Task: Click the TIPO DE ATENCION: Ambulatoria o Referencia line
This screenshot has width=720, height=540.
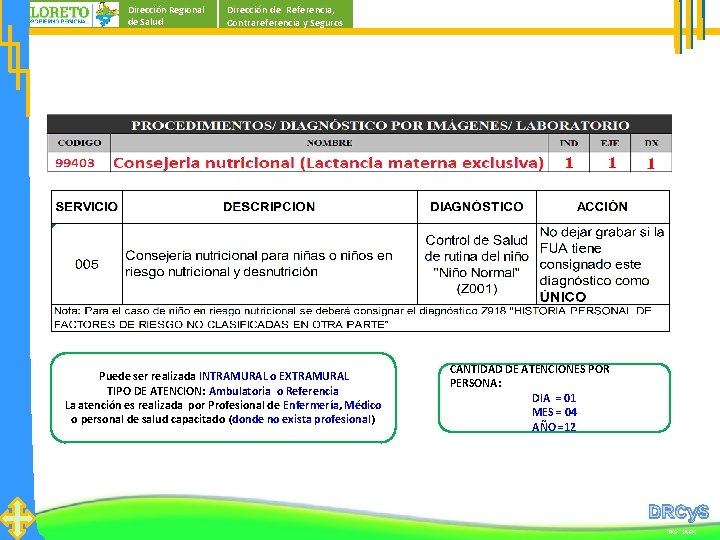Action: point(223,391)
